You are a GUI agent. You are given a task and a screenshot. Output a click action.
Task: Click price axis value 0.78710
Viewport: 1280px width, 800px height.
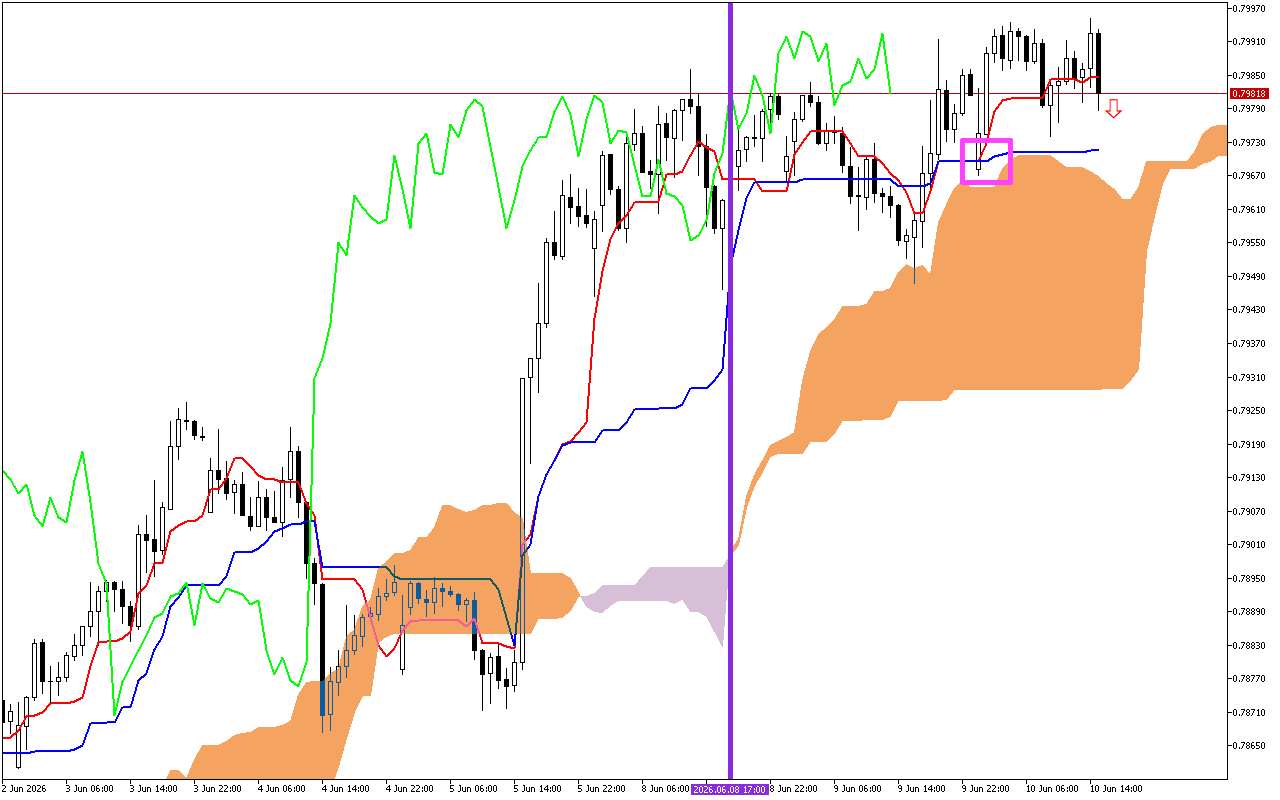[x=1250, y=712]
